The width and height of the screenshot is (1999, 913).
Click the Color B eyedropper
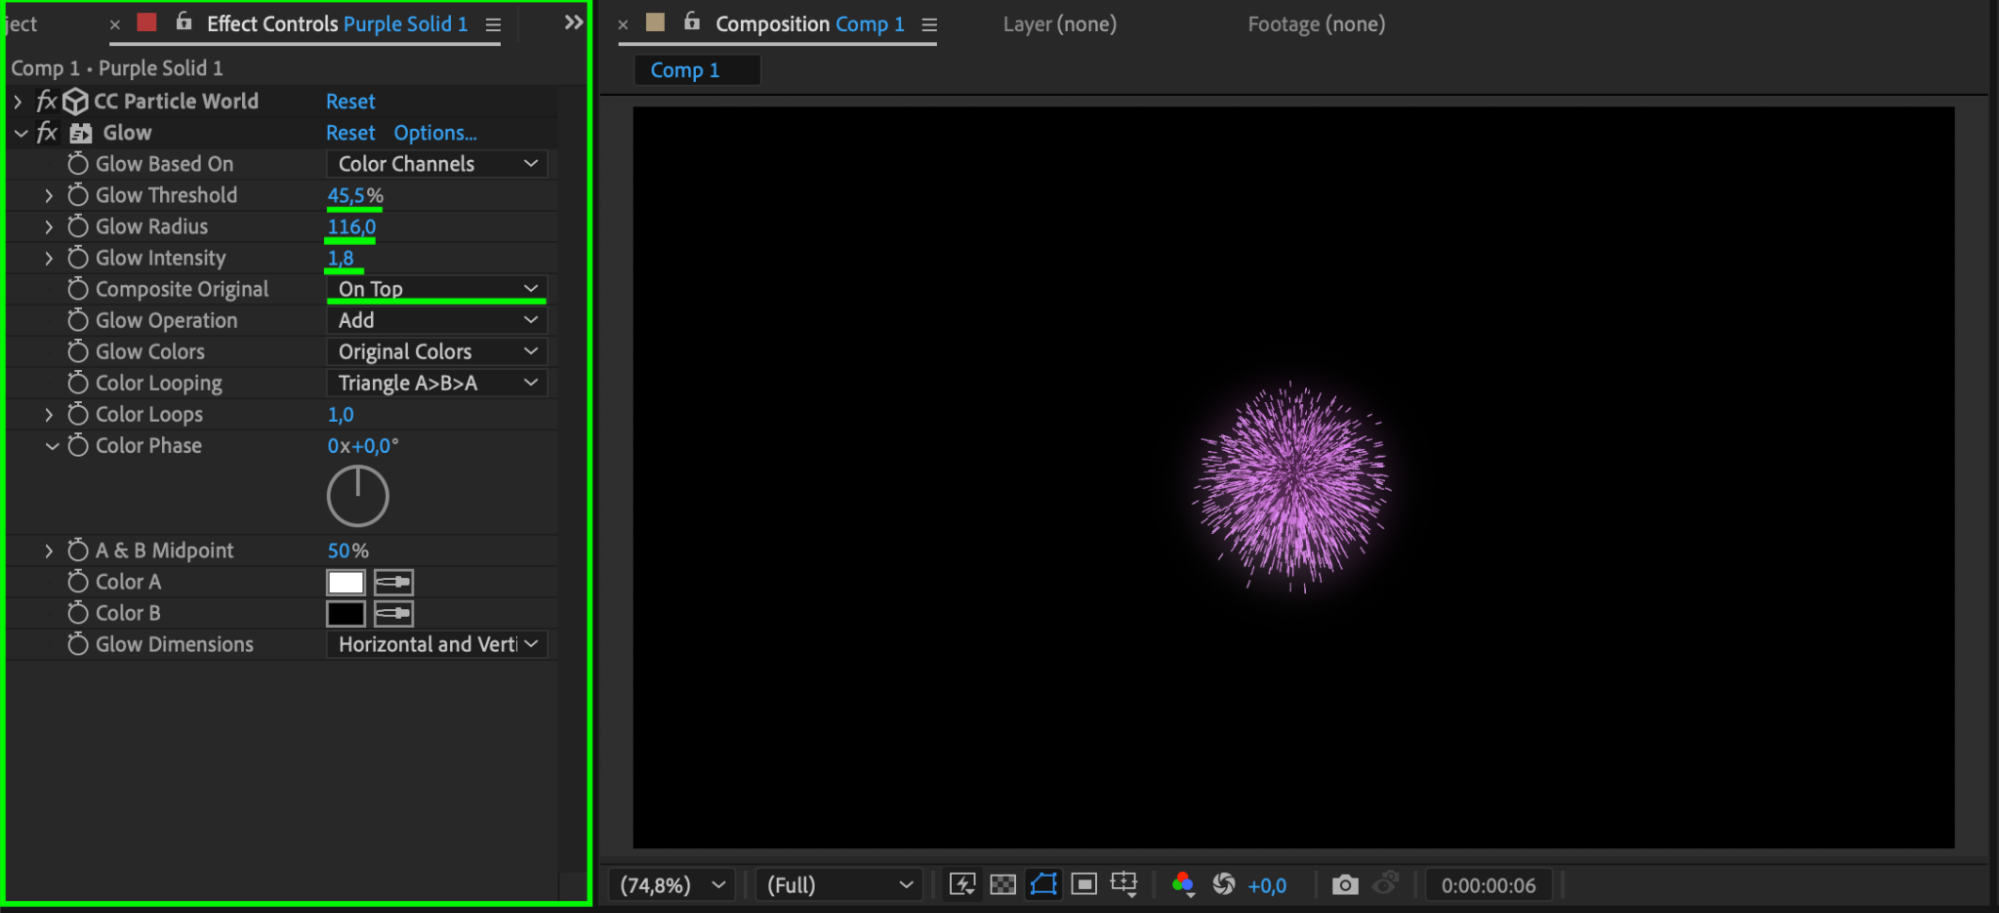click(394, 613)
